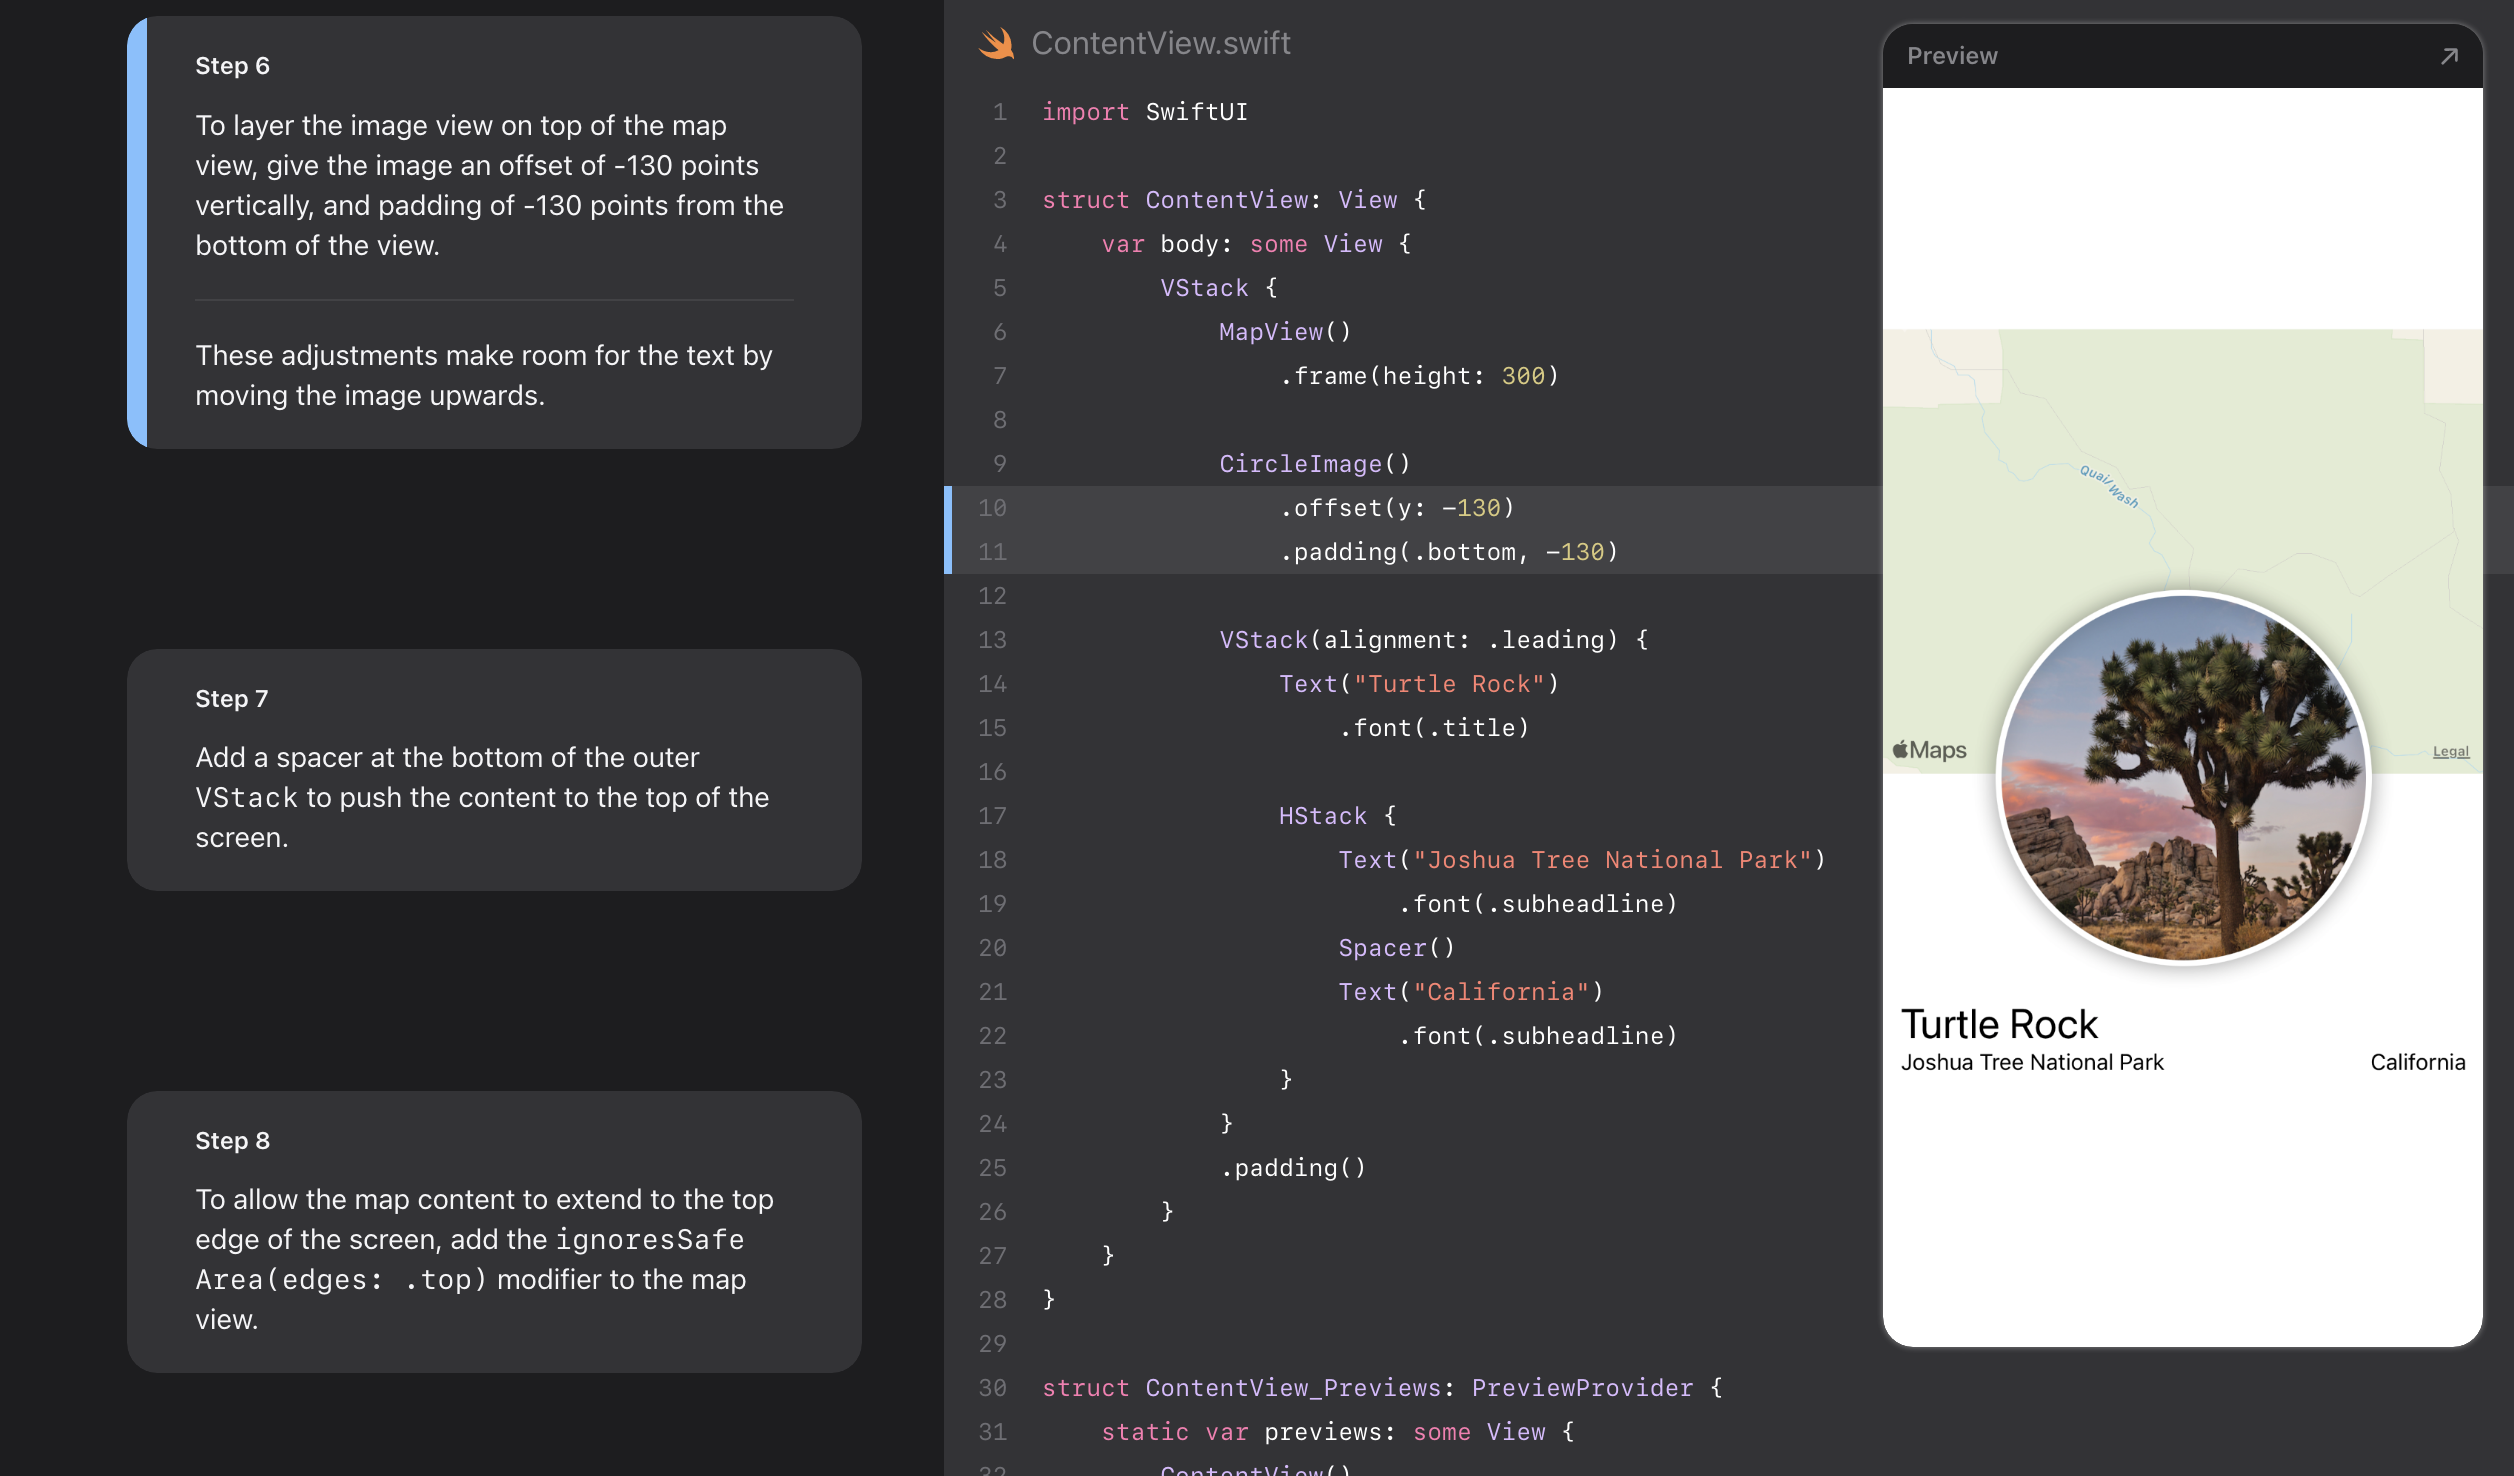
Task: Click the Turtle Rock title in preview
Action: 1998,1024
